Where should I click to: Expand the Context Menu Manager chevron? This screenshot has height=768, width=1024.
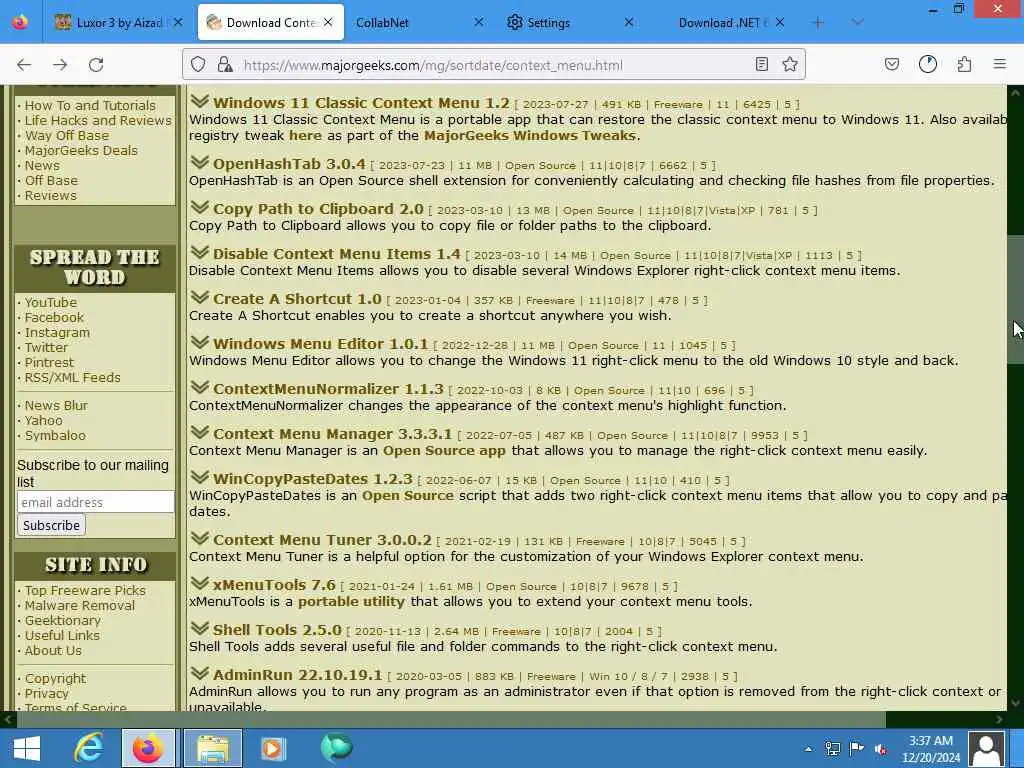click(200, 433)
